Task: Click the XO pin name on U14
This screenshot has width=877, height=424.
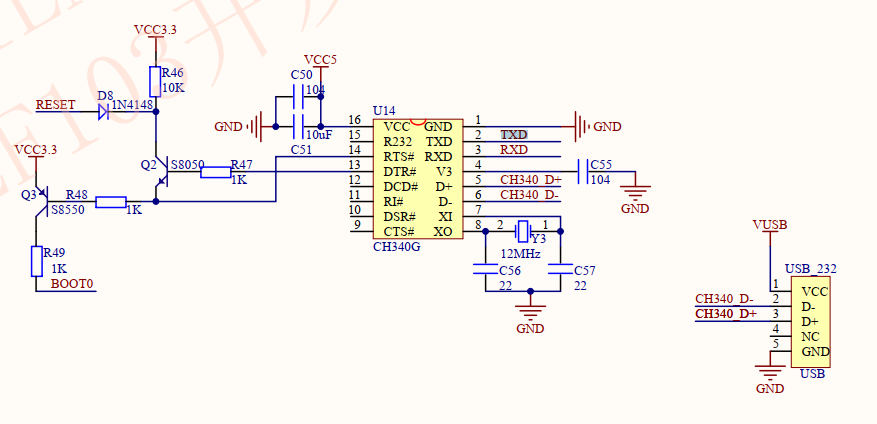Action: (443, 232)
